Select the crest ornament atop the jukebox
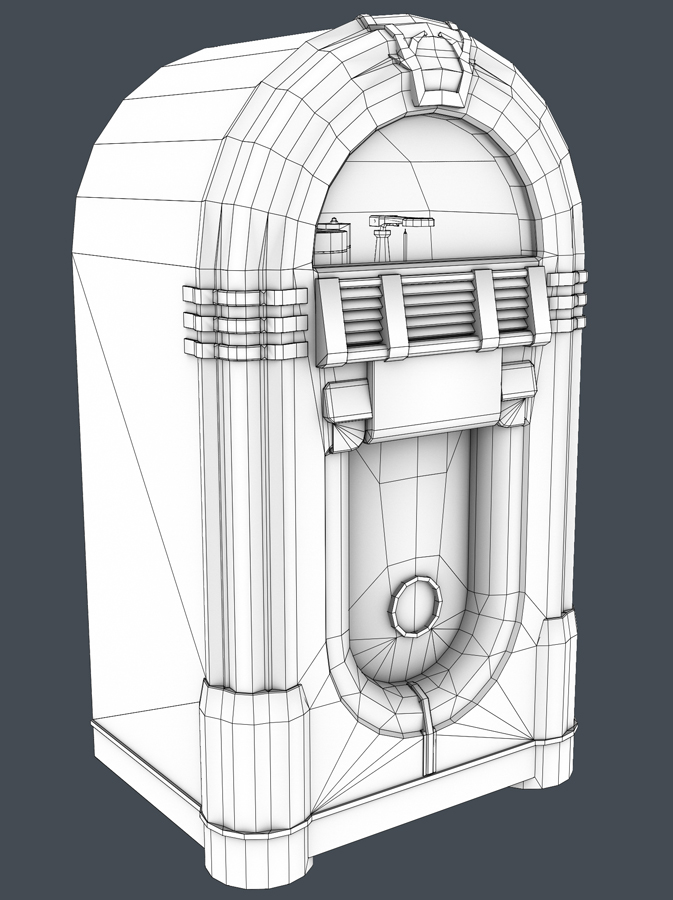Image resolution: width=673 pixels, height=900 pixels. [x=433, y=61]
